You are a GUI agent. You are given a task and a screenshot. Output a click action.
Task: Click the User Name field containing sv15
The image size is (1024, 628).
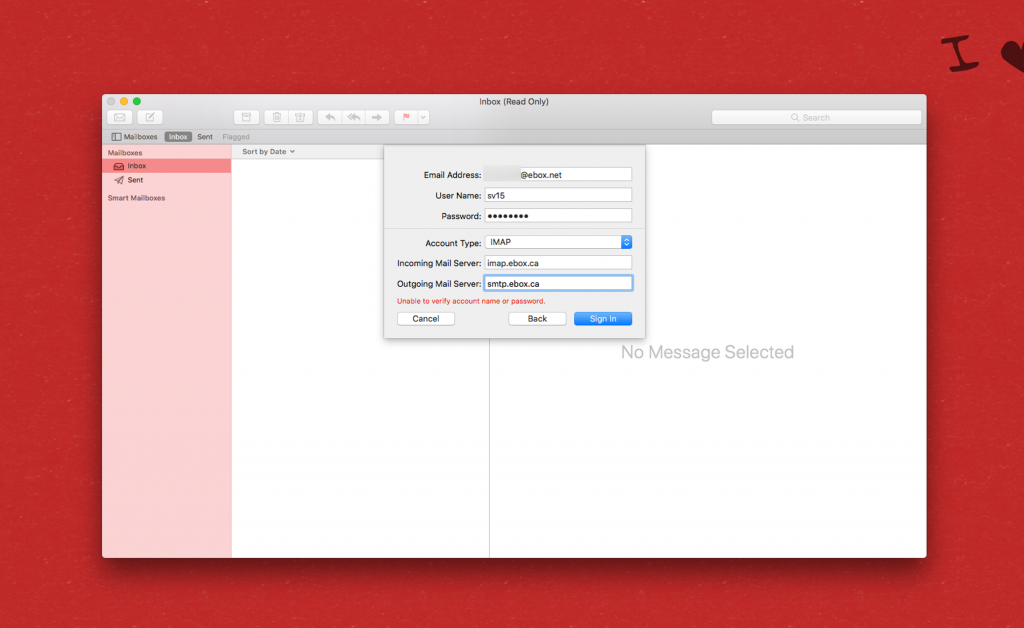[558, 195]
